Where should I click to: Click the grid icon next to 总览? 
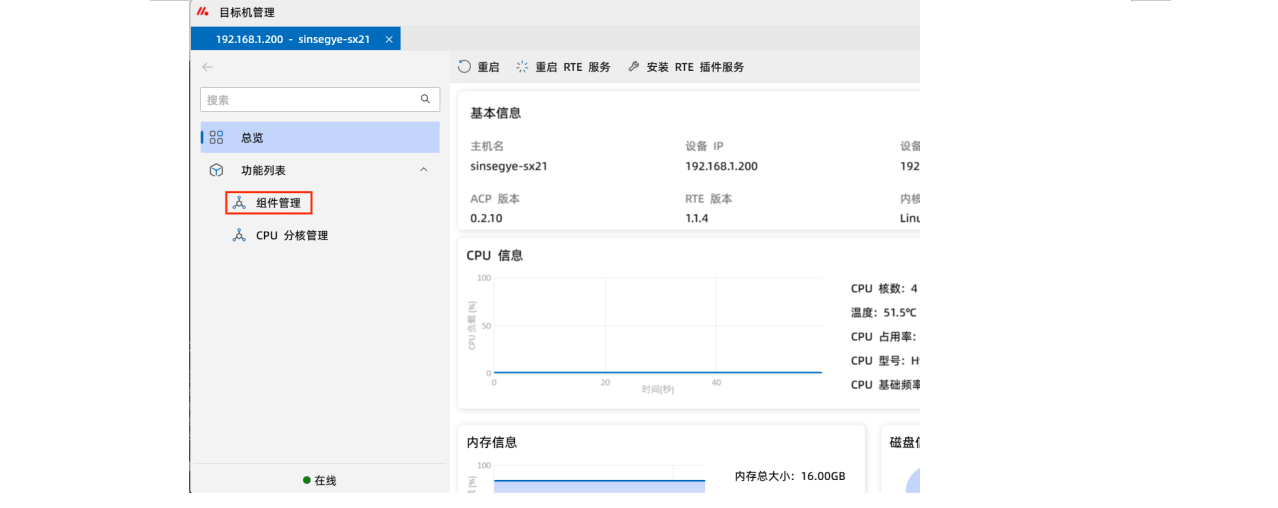(x=217, y=137)
